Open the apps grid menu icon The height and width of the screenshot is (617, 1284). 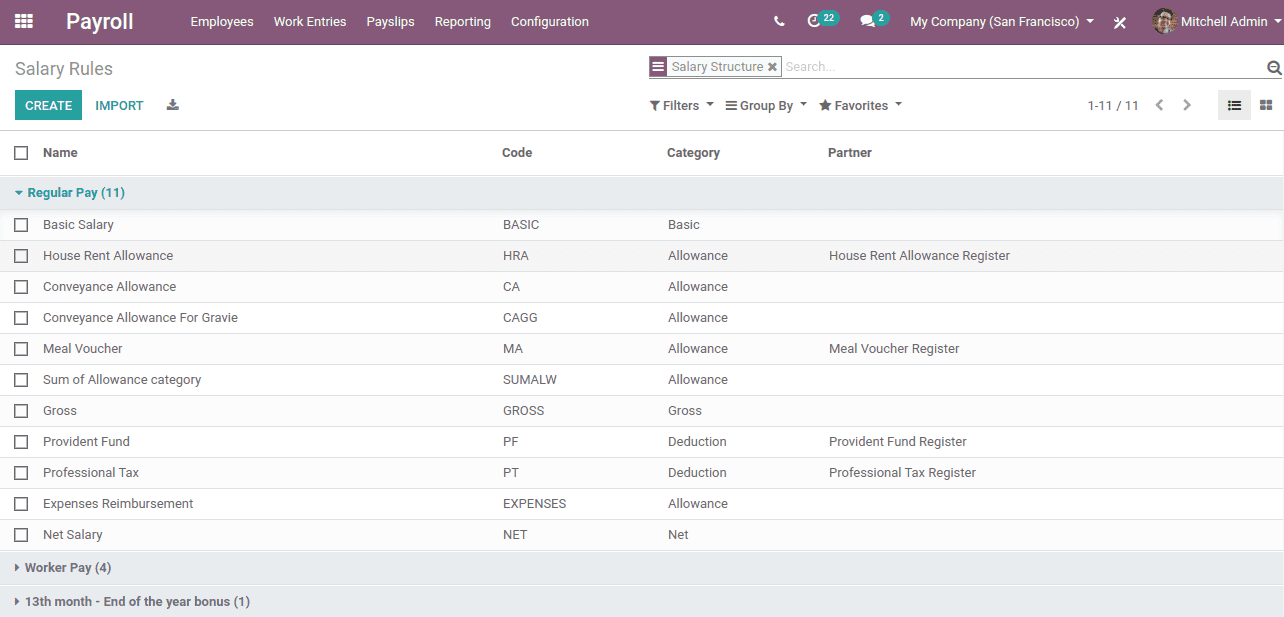click(24, 21)
